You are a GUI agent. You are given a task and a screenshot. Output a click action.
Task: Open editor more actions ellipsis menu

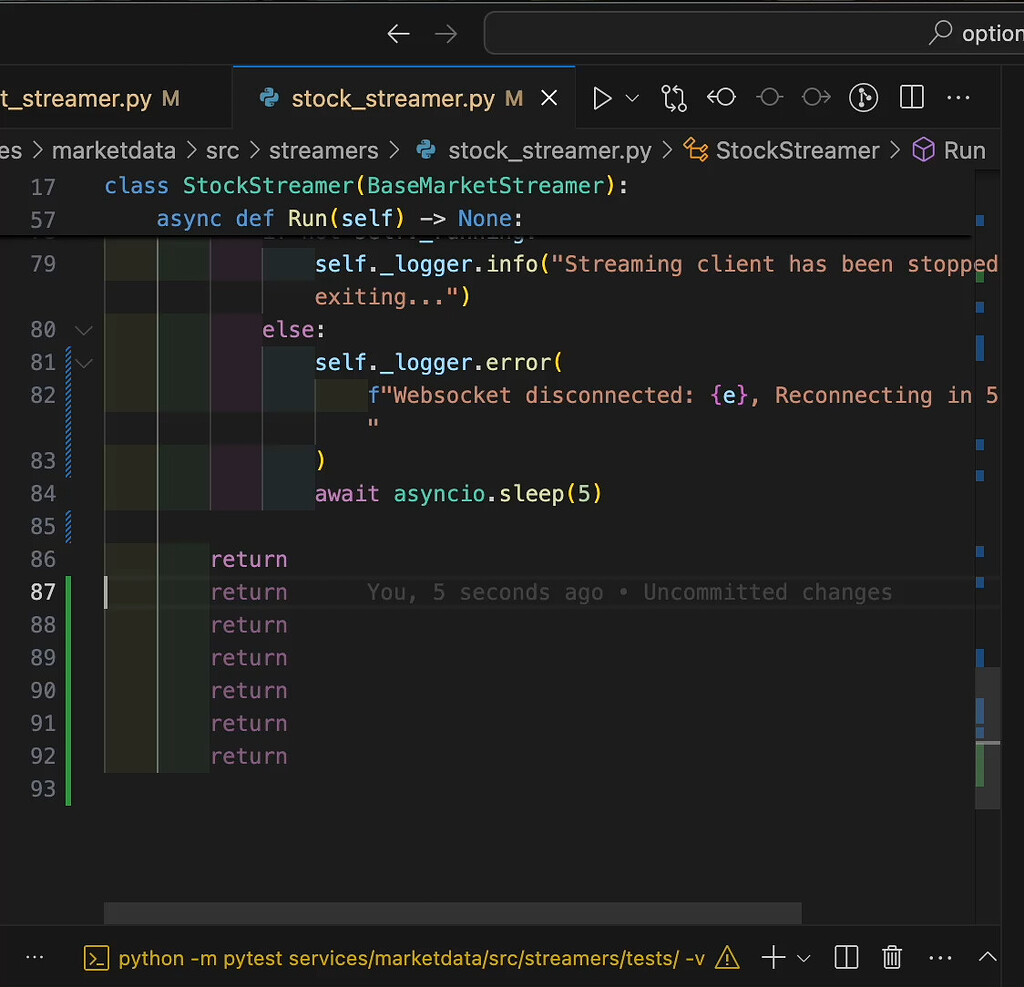click(x=958, y=98)
